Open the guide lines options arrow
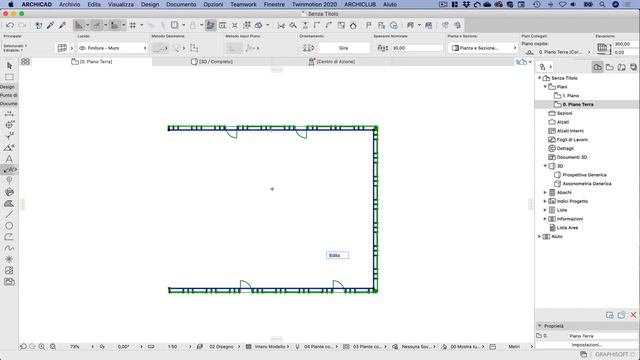Viewport: 640px width, 360px height. [87, 25]
